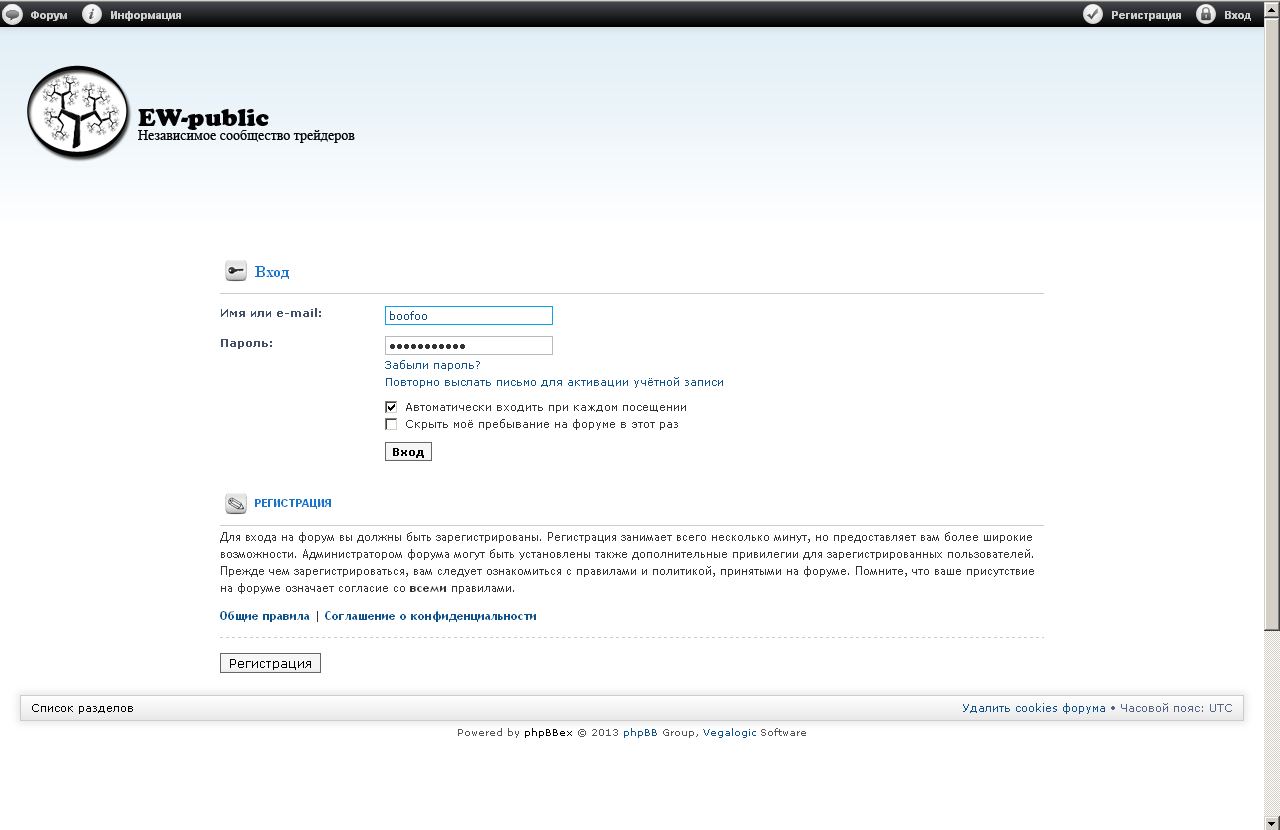The width and height of the screenshot is (1280, 830).
Task: Click the padlock login icon in top bar
Action: click(1206, 14)
